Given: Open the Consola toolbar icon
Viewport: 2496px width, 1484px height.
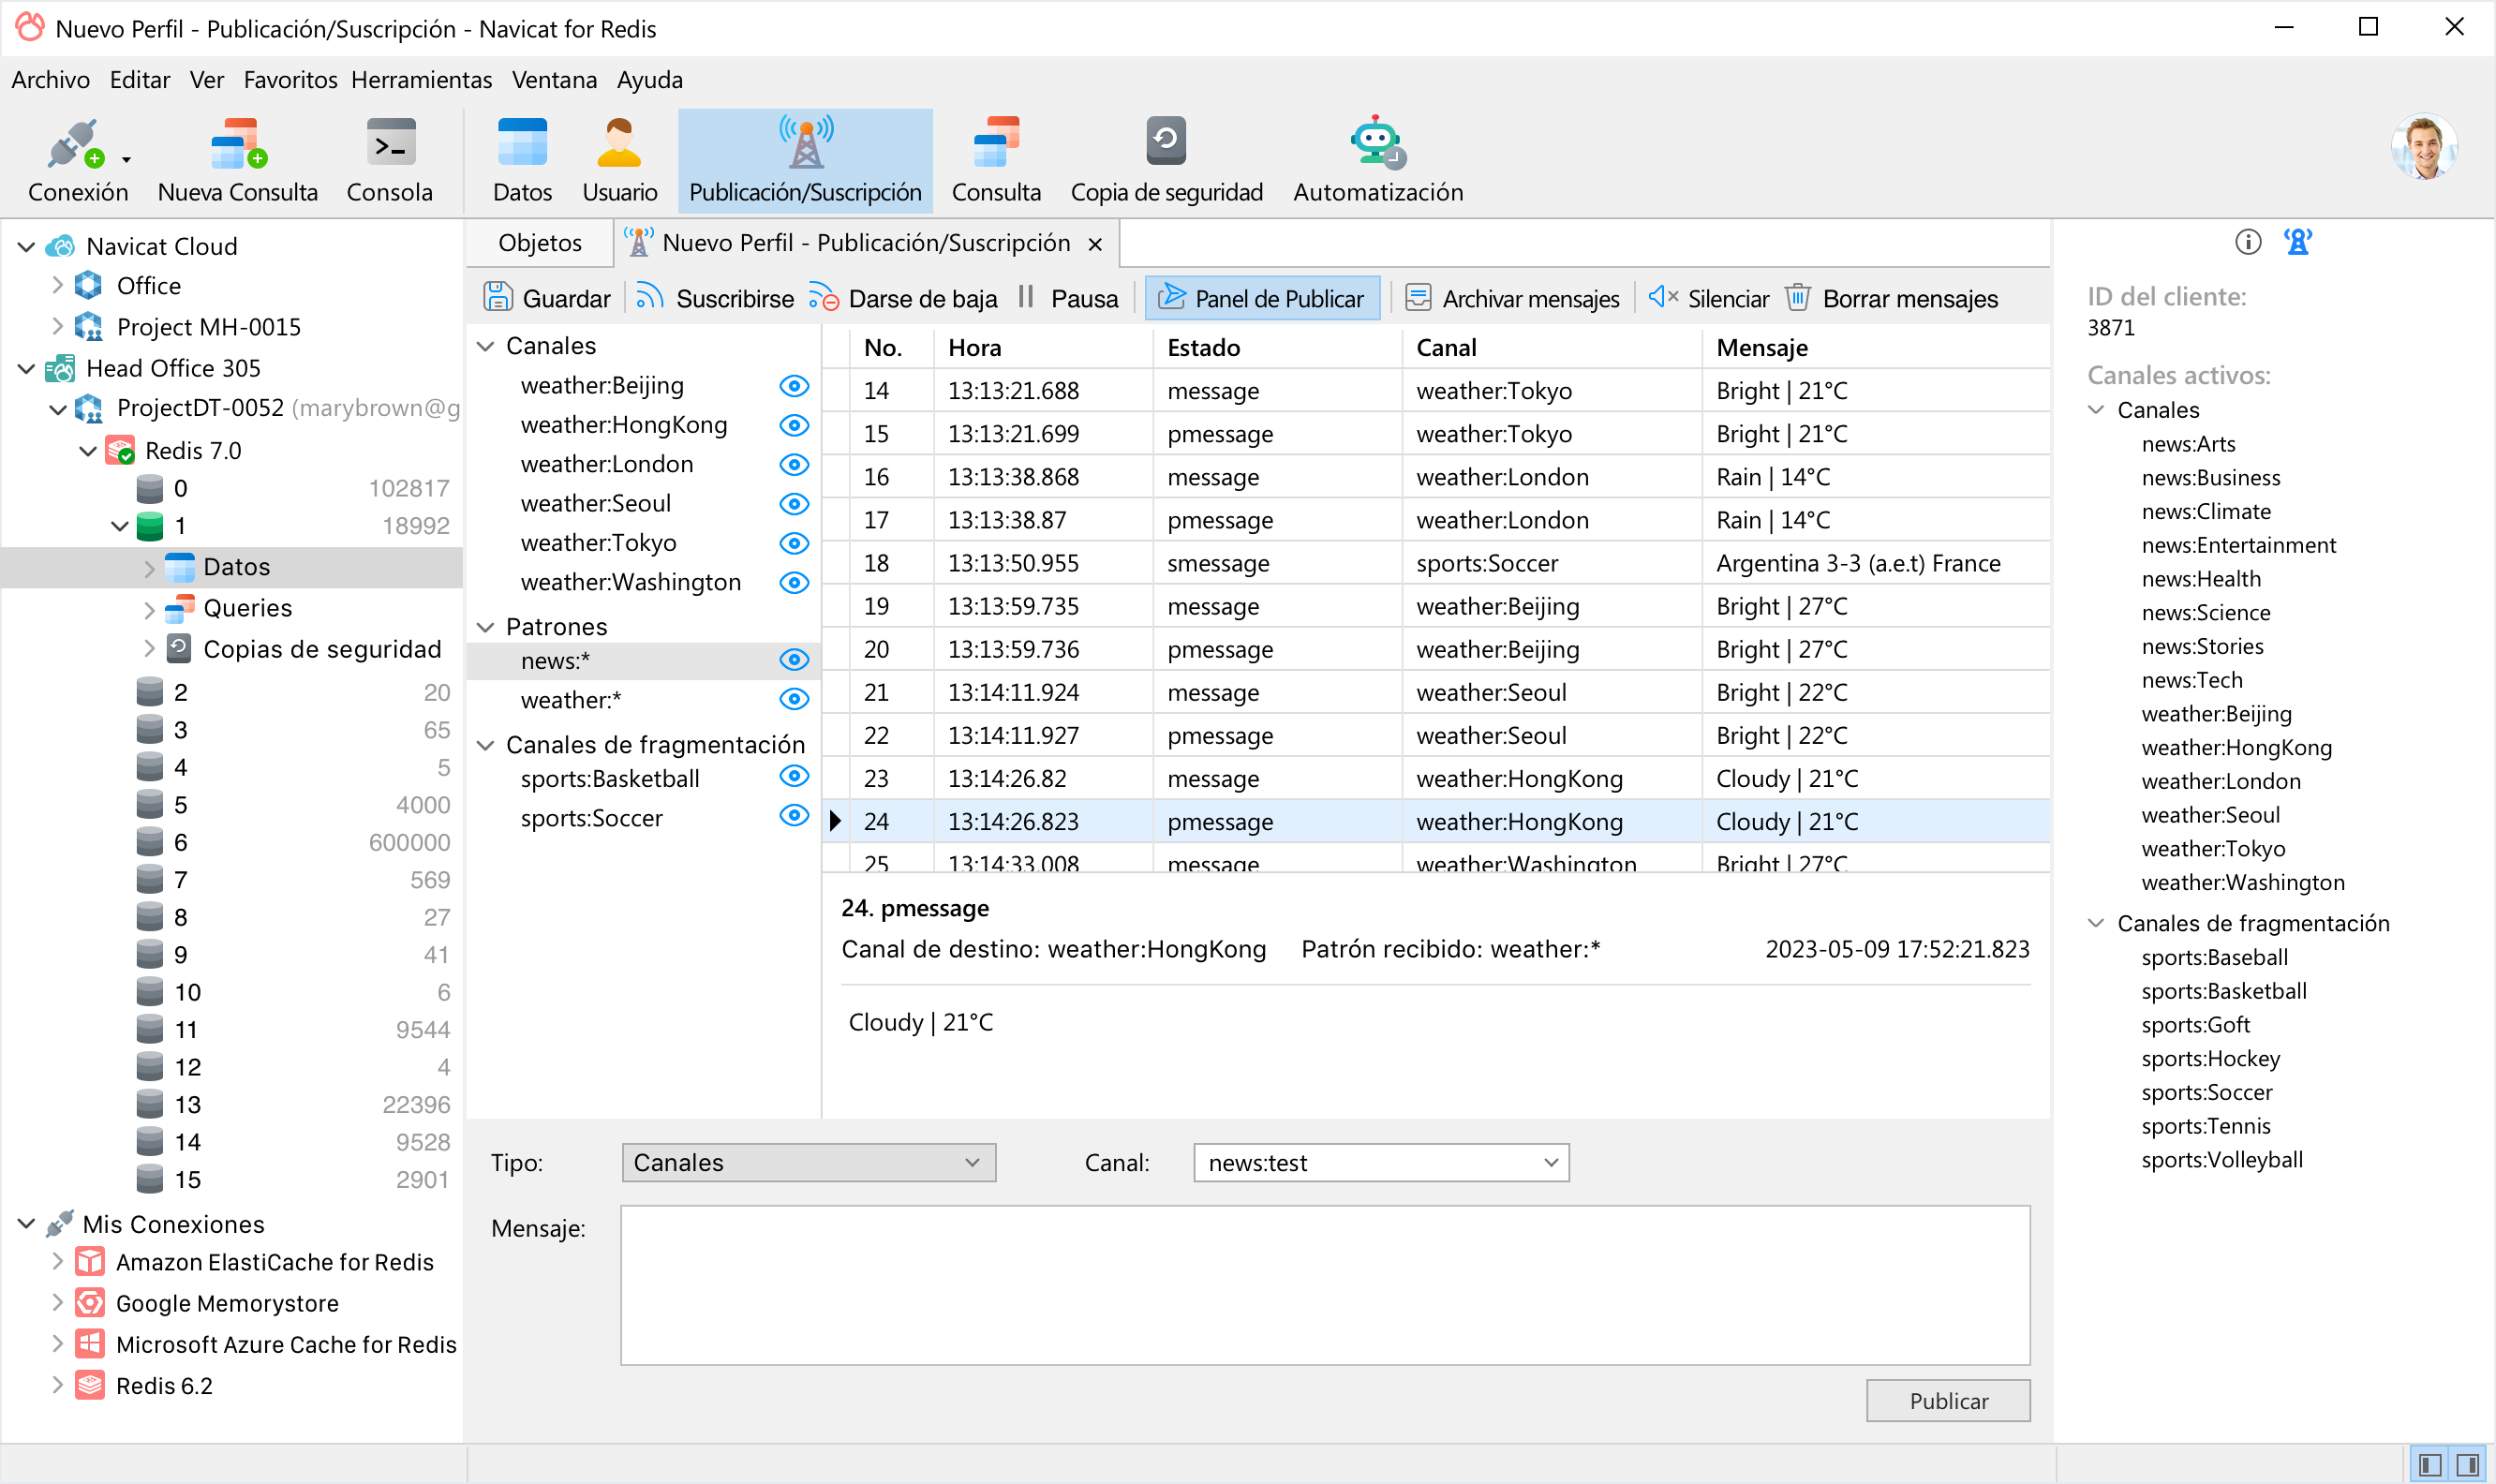Looking at the screenshot, I should pyautogui.click(x=390, y=143).
